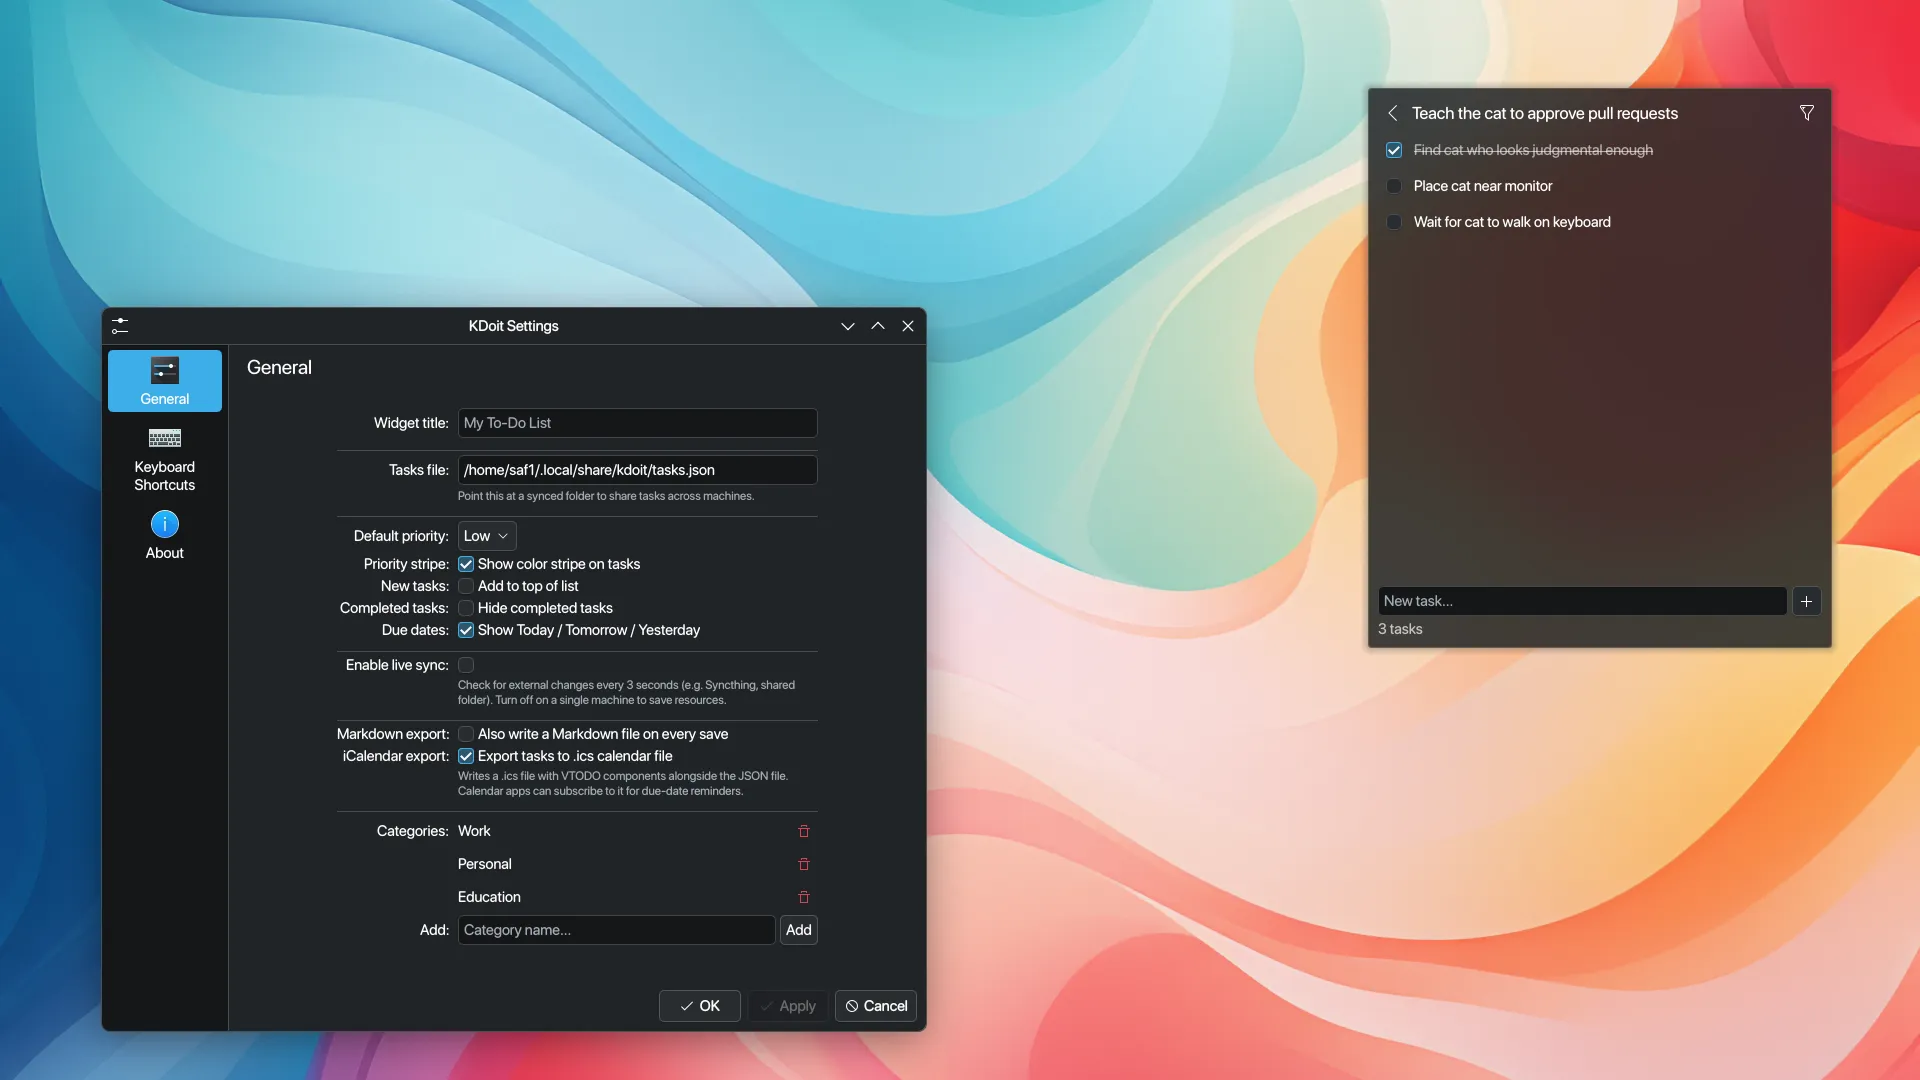Check off 'Wait for cat to walk on keyboard'
This screenshot has width=1920, height=1080.
point(1394,222)
